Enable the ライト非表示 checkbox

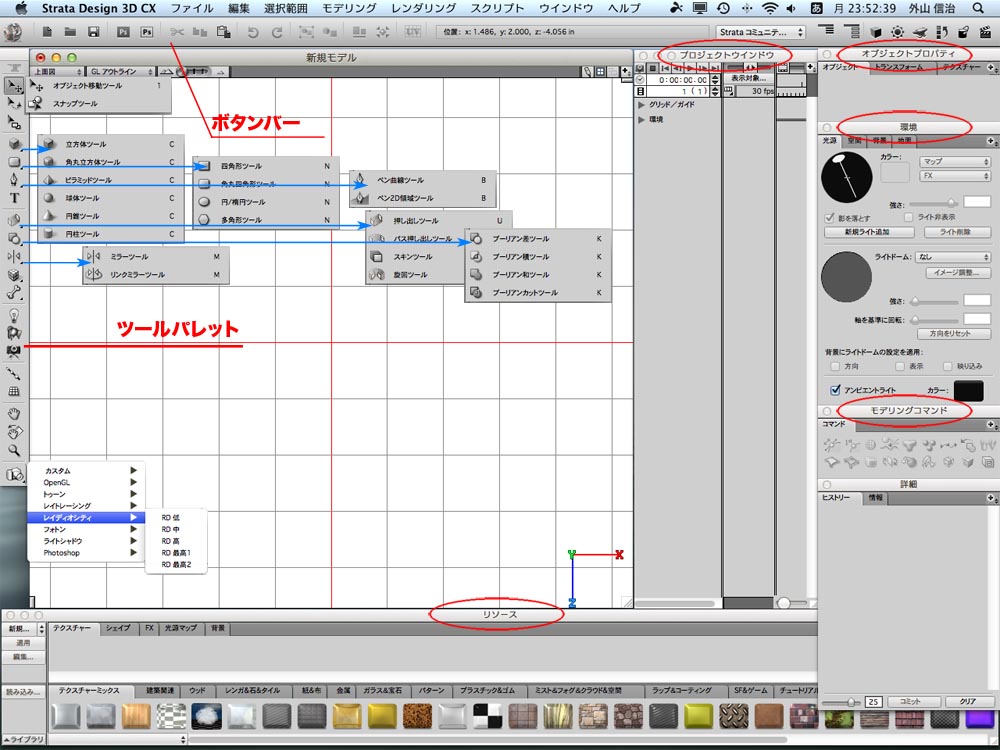click(909, 217)
